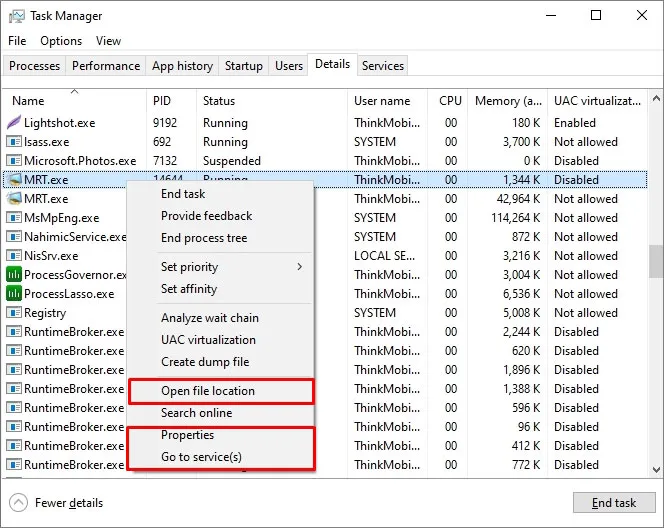Switch to the Processes tab
This screenshot has height=528, width=664.
34,66
